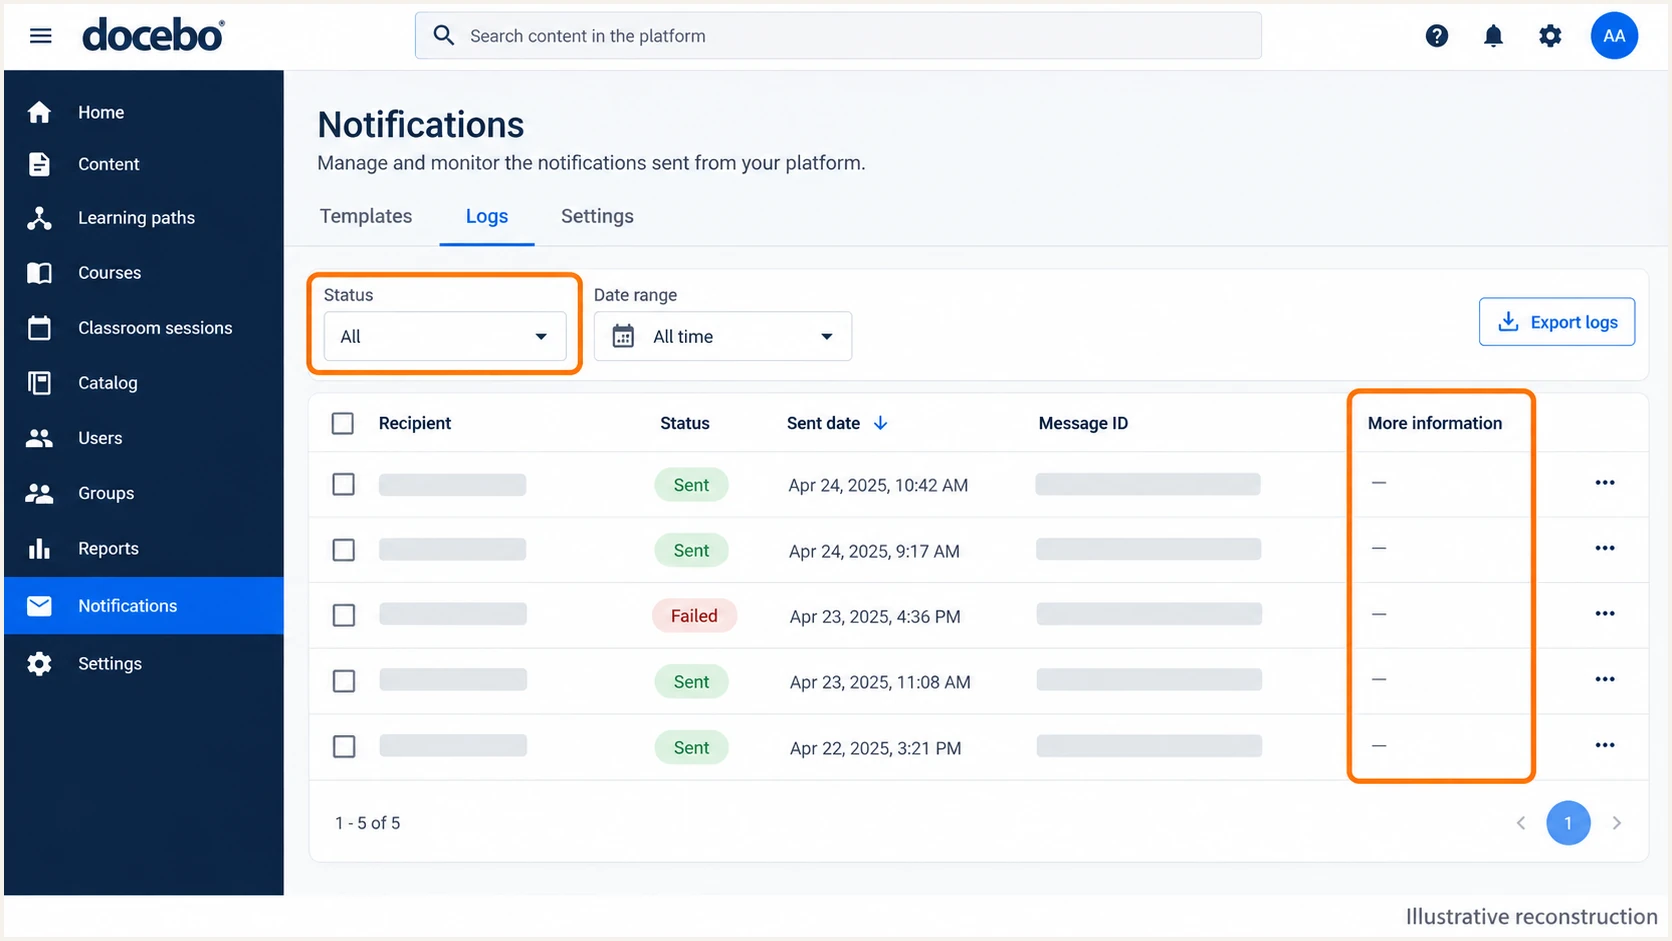Click the Export logs button
Viewport: 1672px width, 941px height.
1557,322
